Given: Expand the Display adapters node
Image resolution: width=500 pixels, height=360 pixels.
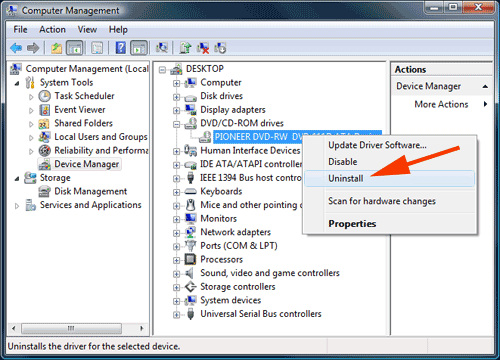Looking at the screenshot, I should pos(176,110).
